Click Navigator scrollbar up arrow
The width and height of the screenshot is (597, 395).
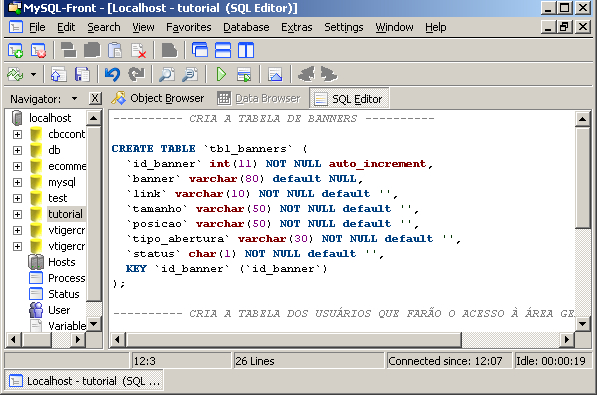coord(93,118)
